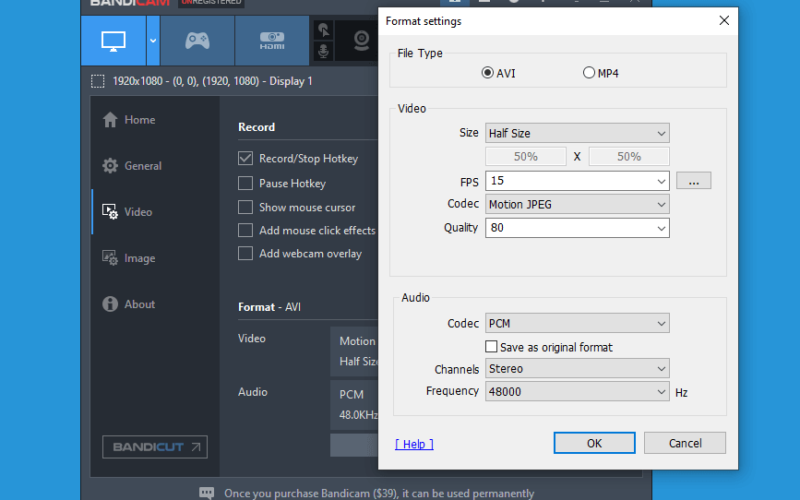The width and height of the screenshot is (800, 500).
Task: Uncheck Record/Stop Hotkey checkbox
Action: pos(245,158)
